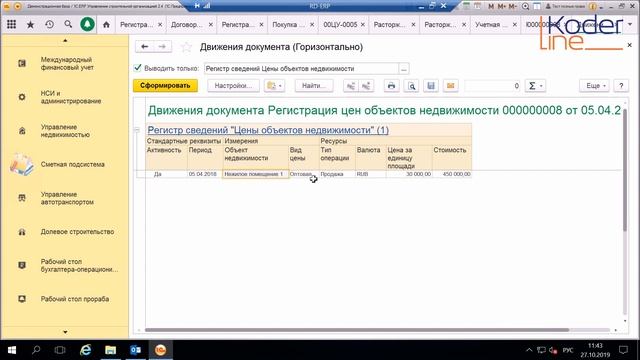Click the Найти... button
The width and height of the screenshot is (640, 360).
click(314, 86)
